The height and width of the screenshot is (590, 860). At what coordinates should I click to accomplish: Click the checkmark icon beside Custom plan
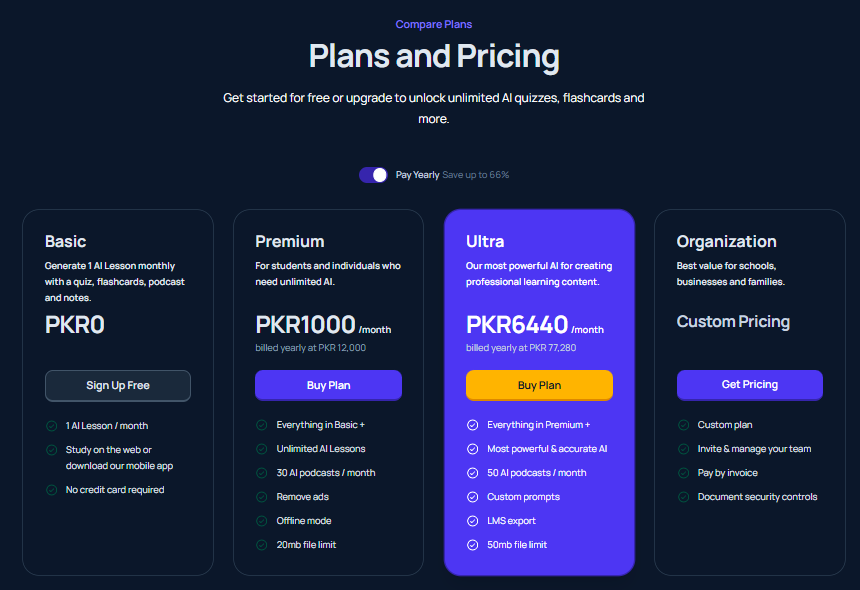pos(683,425)
